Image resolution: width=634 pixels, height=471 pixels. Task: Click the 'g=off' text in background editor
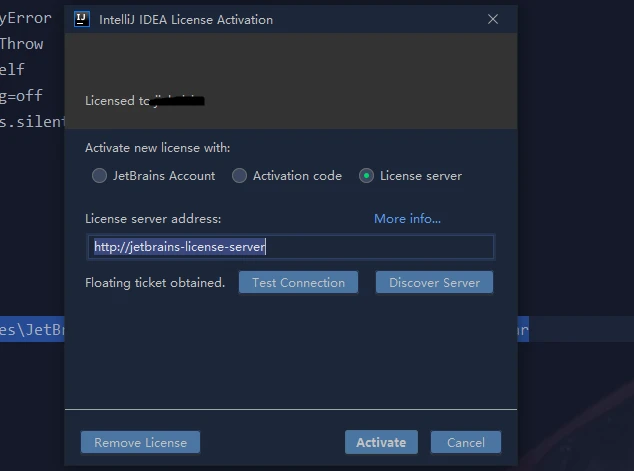point(21,95)
